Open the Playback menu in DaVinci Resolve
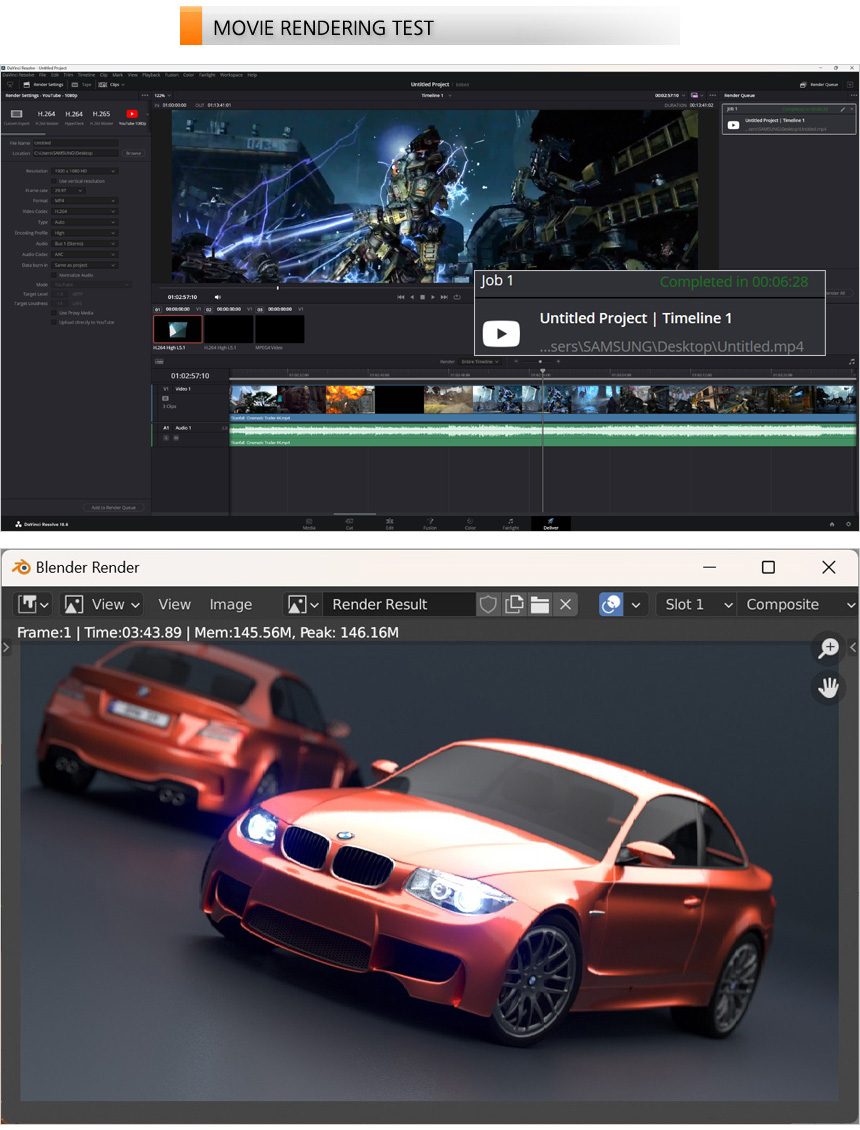The height and width of the screenshot is (1130, 860). coord(151,75)
